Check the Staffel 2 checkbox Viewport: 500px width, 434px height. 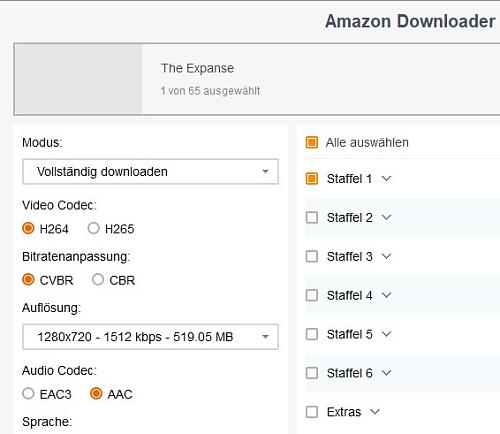[x=312, y=218]
